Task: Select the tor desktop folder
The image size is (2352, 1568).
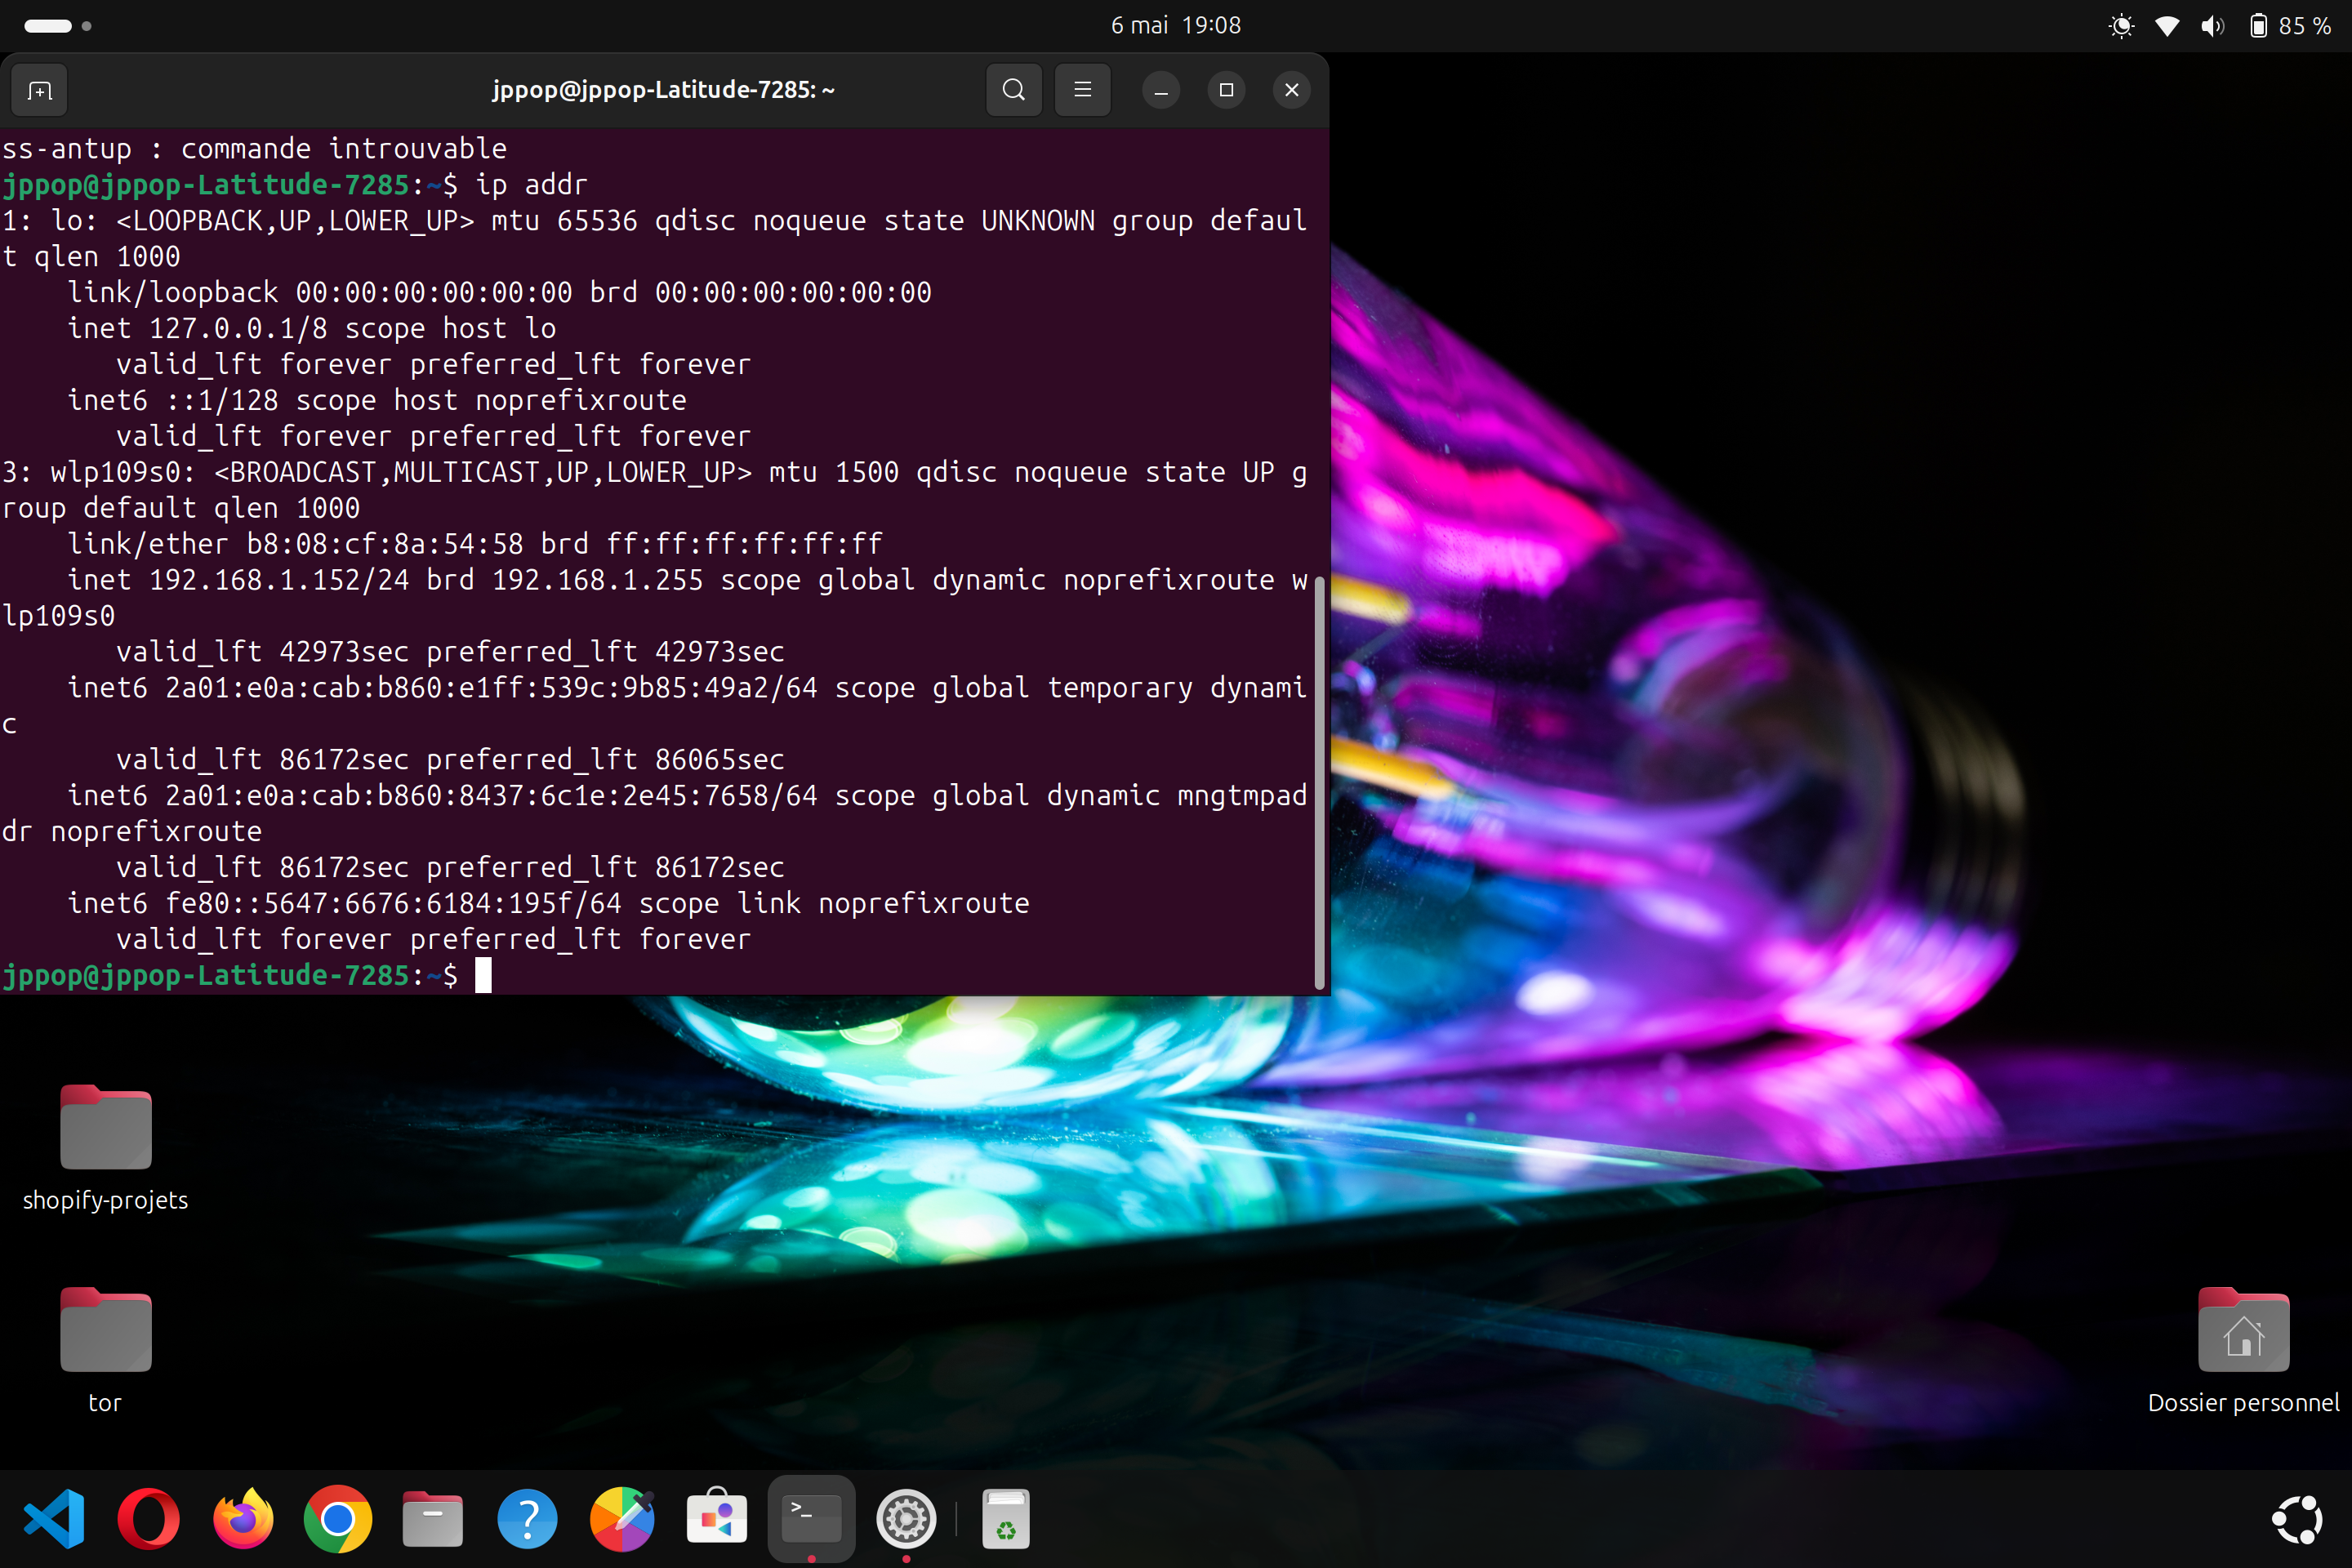Action: [105, 1350]
